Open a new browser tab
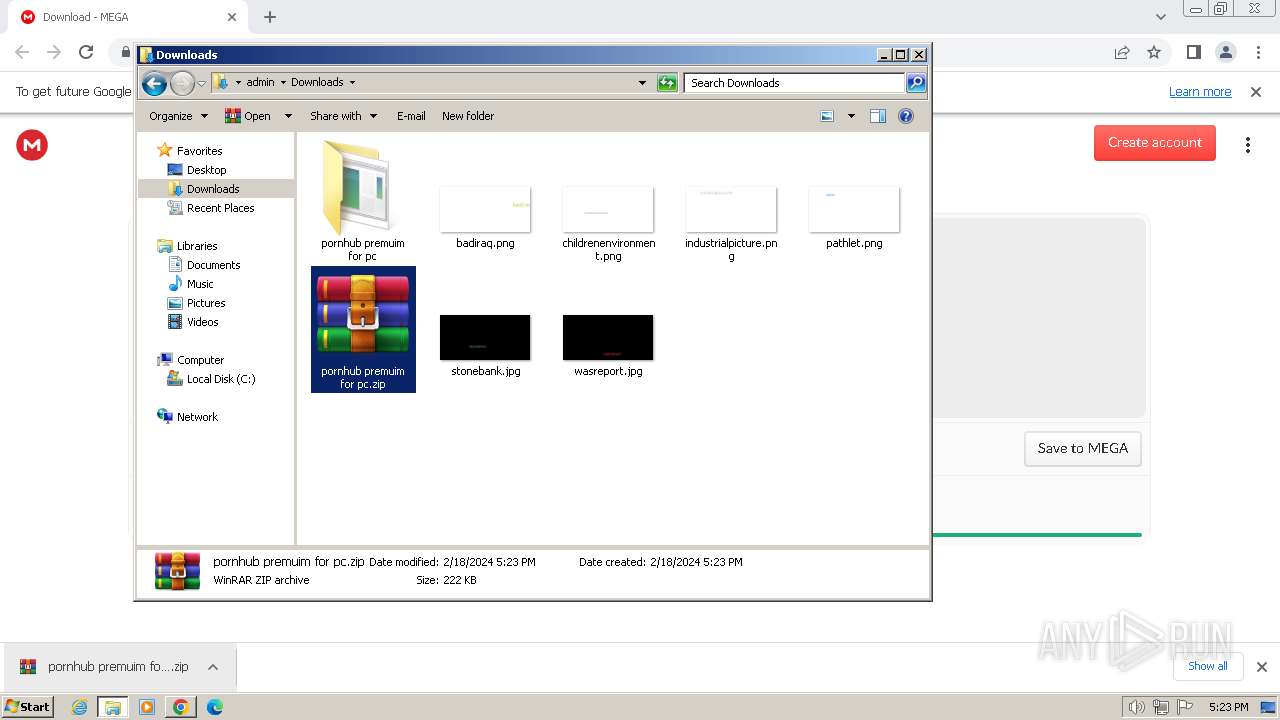This screenshot has height=720, width=1280. point(270,17)
